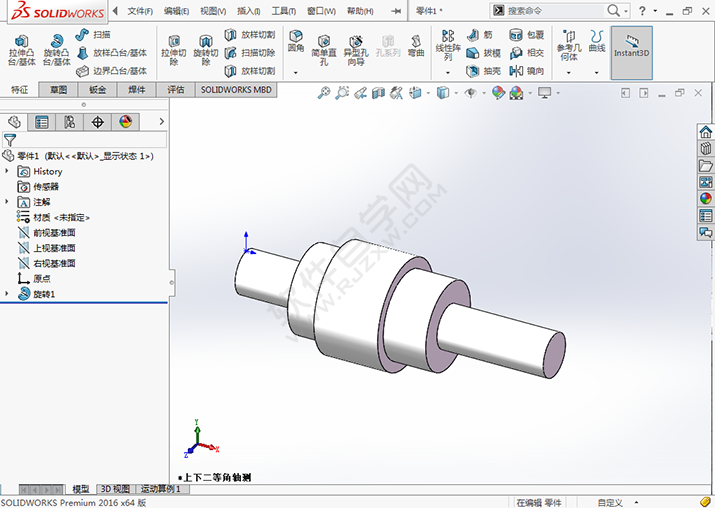Open the Reference Geometry dropdown arrow
The height and width of the screenshot is (508, 715).
pyautogui.click(x=569, y=73)
